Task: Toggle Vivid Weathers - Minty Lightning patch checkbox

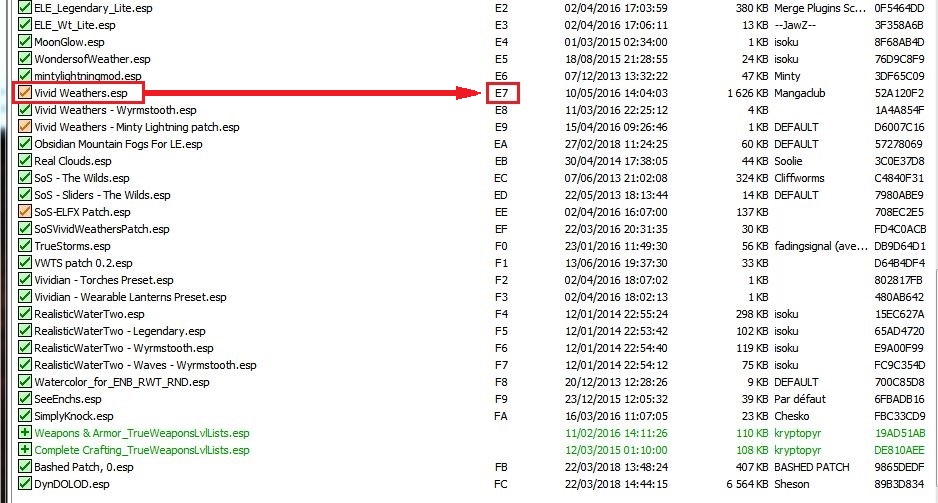Action: click(25, 127)
